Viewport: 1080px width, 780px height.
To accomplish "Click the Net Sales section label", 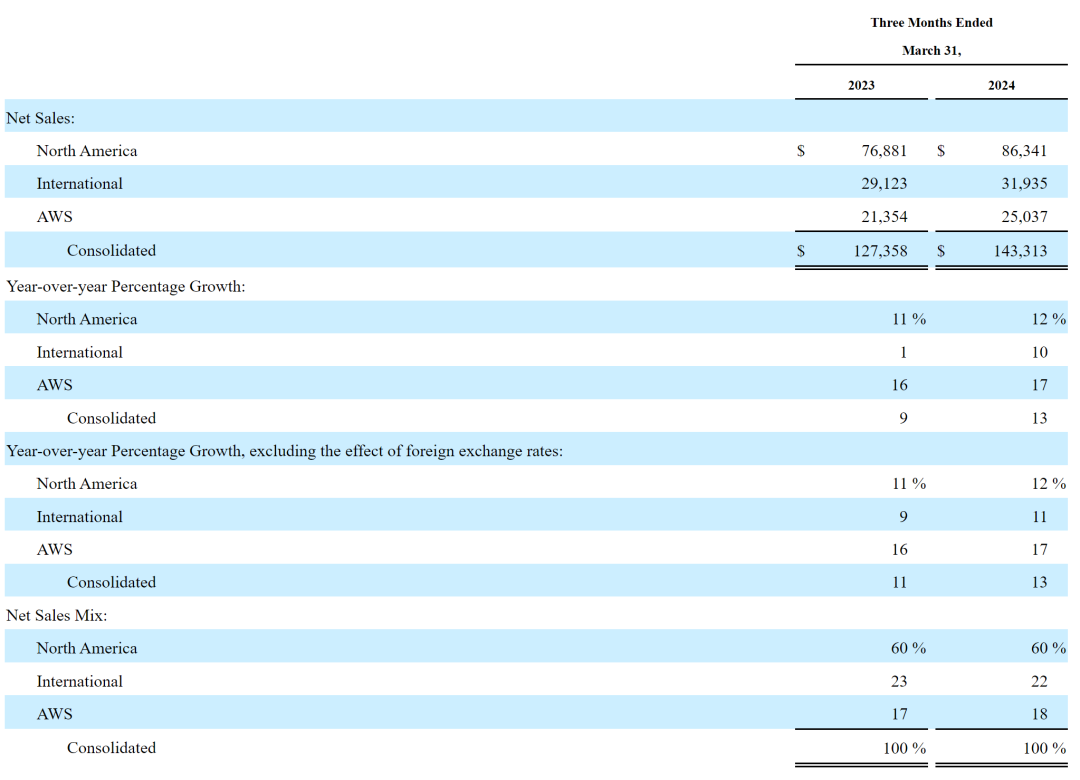I will point(41,118).
